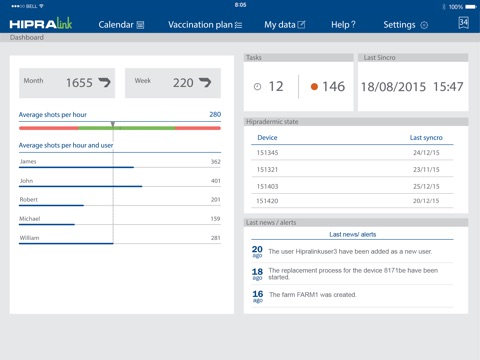Open the Calendar menu item

coord(121,25)
